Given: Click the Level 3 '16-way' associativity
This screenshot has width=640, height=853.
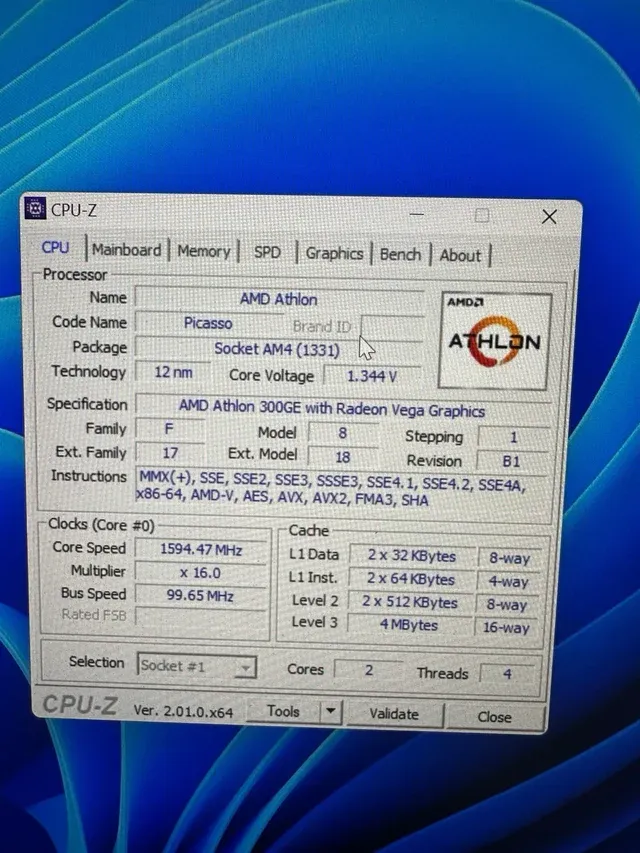Looking at the screenshot, I should (x=506, y=627).
